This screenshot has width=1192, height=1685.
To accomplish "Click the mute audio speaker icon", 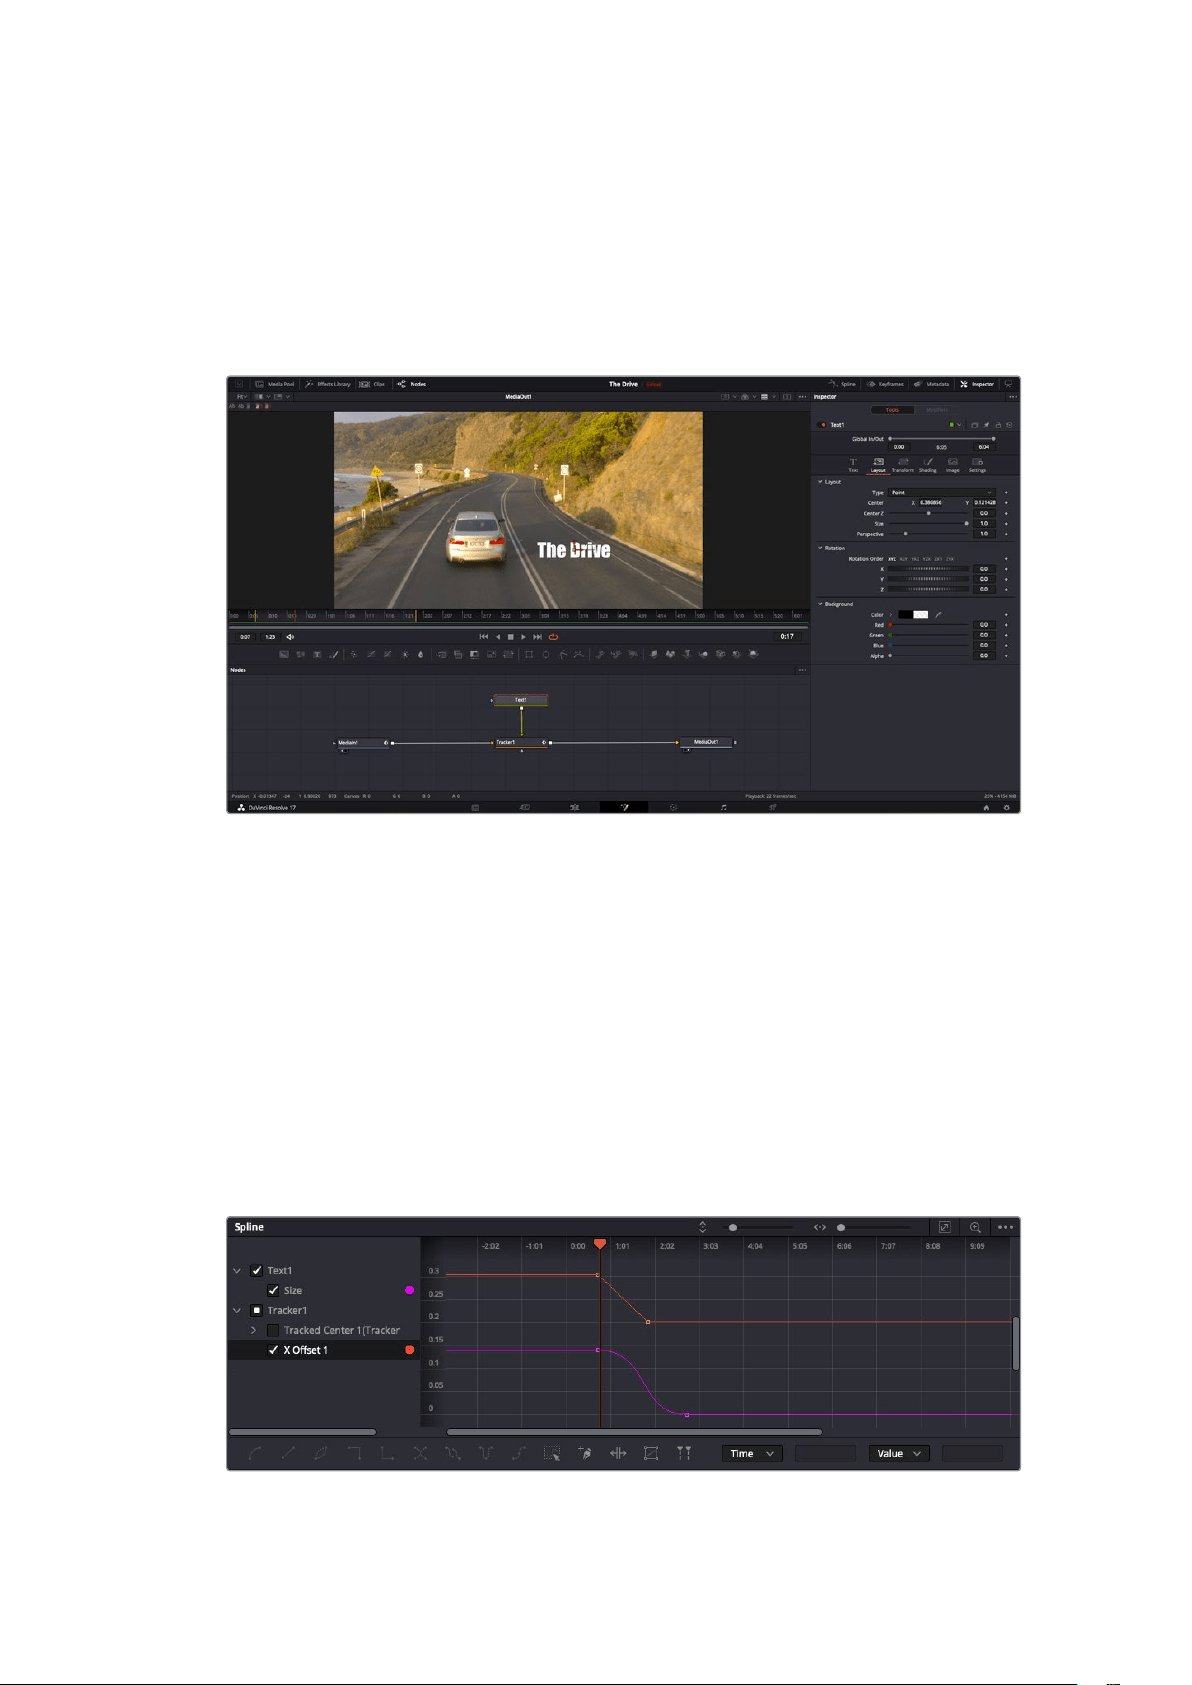I will tap(290, 637).
